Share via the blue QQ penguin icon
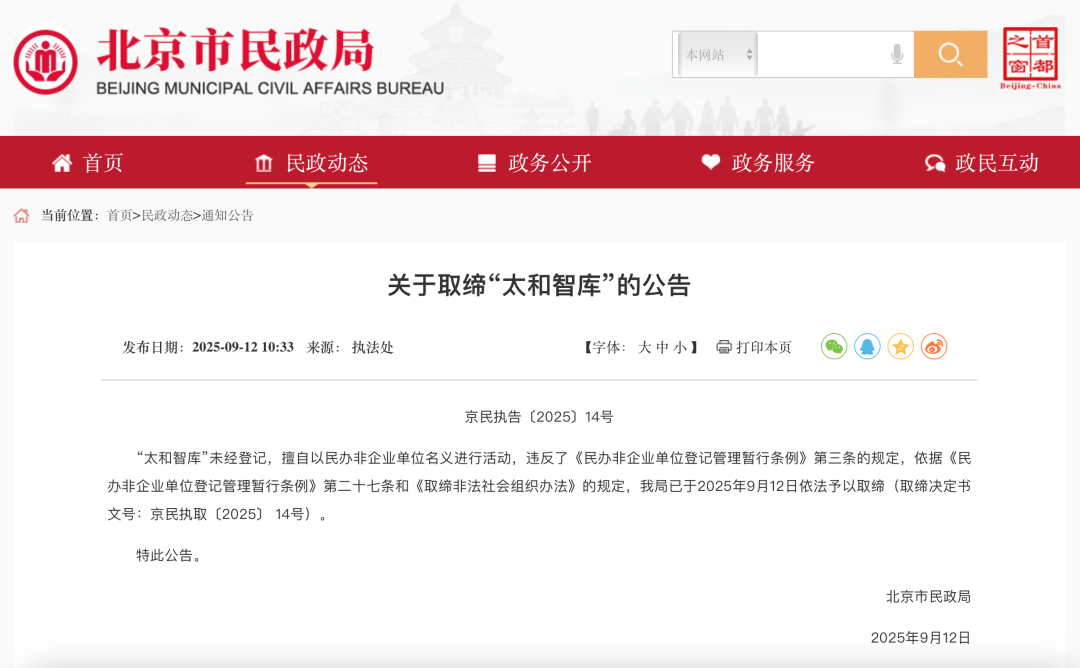 tap(867, 347)
